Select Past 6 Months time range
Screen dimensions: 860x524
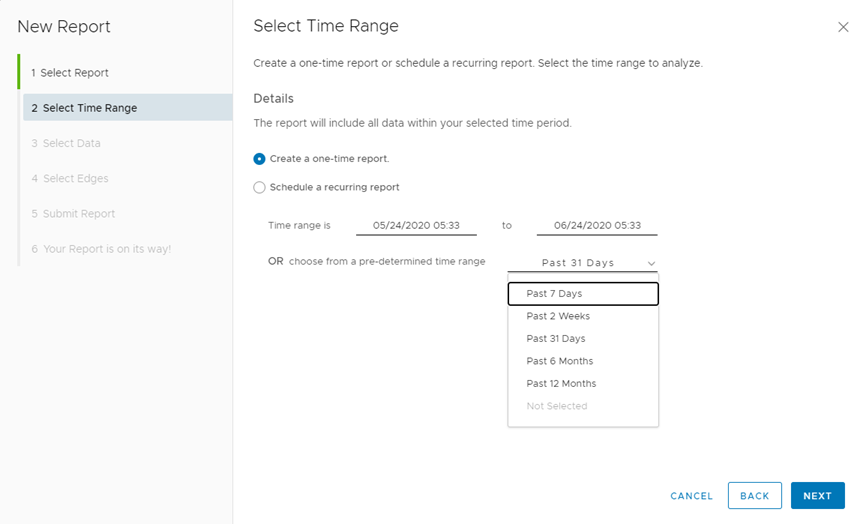click(x=560, y=361)
